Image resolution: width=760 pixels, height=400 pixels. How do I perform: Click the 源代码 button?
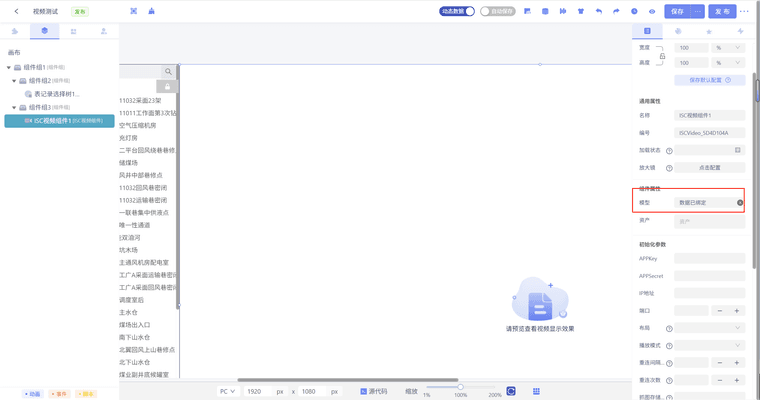374,391
